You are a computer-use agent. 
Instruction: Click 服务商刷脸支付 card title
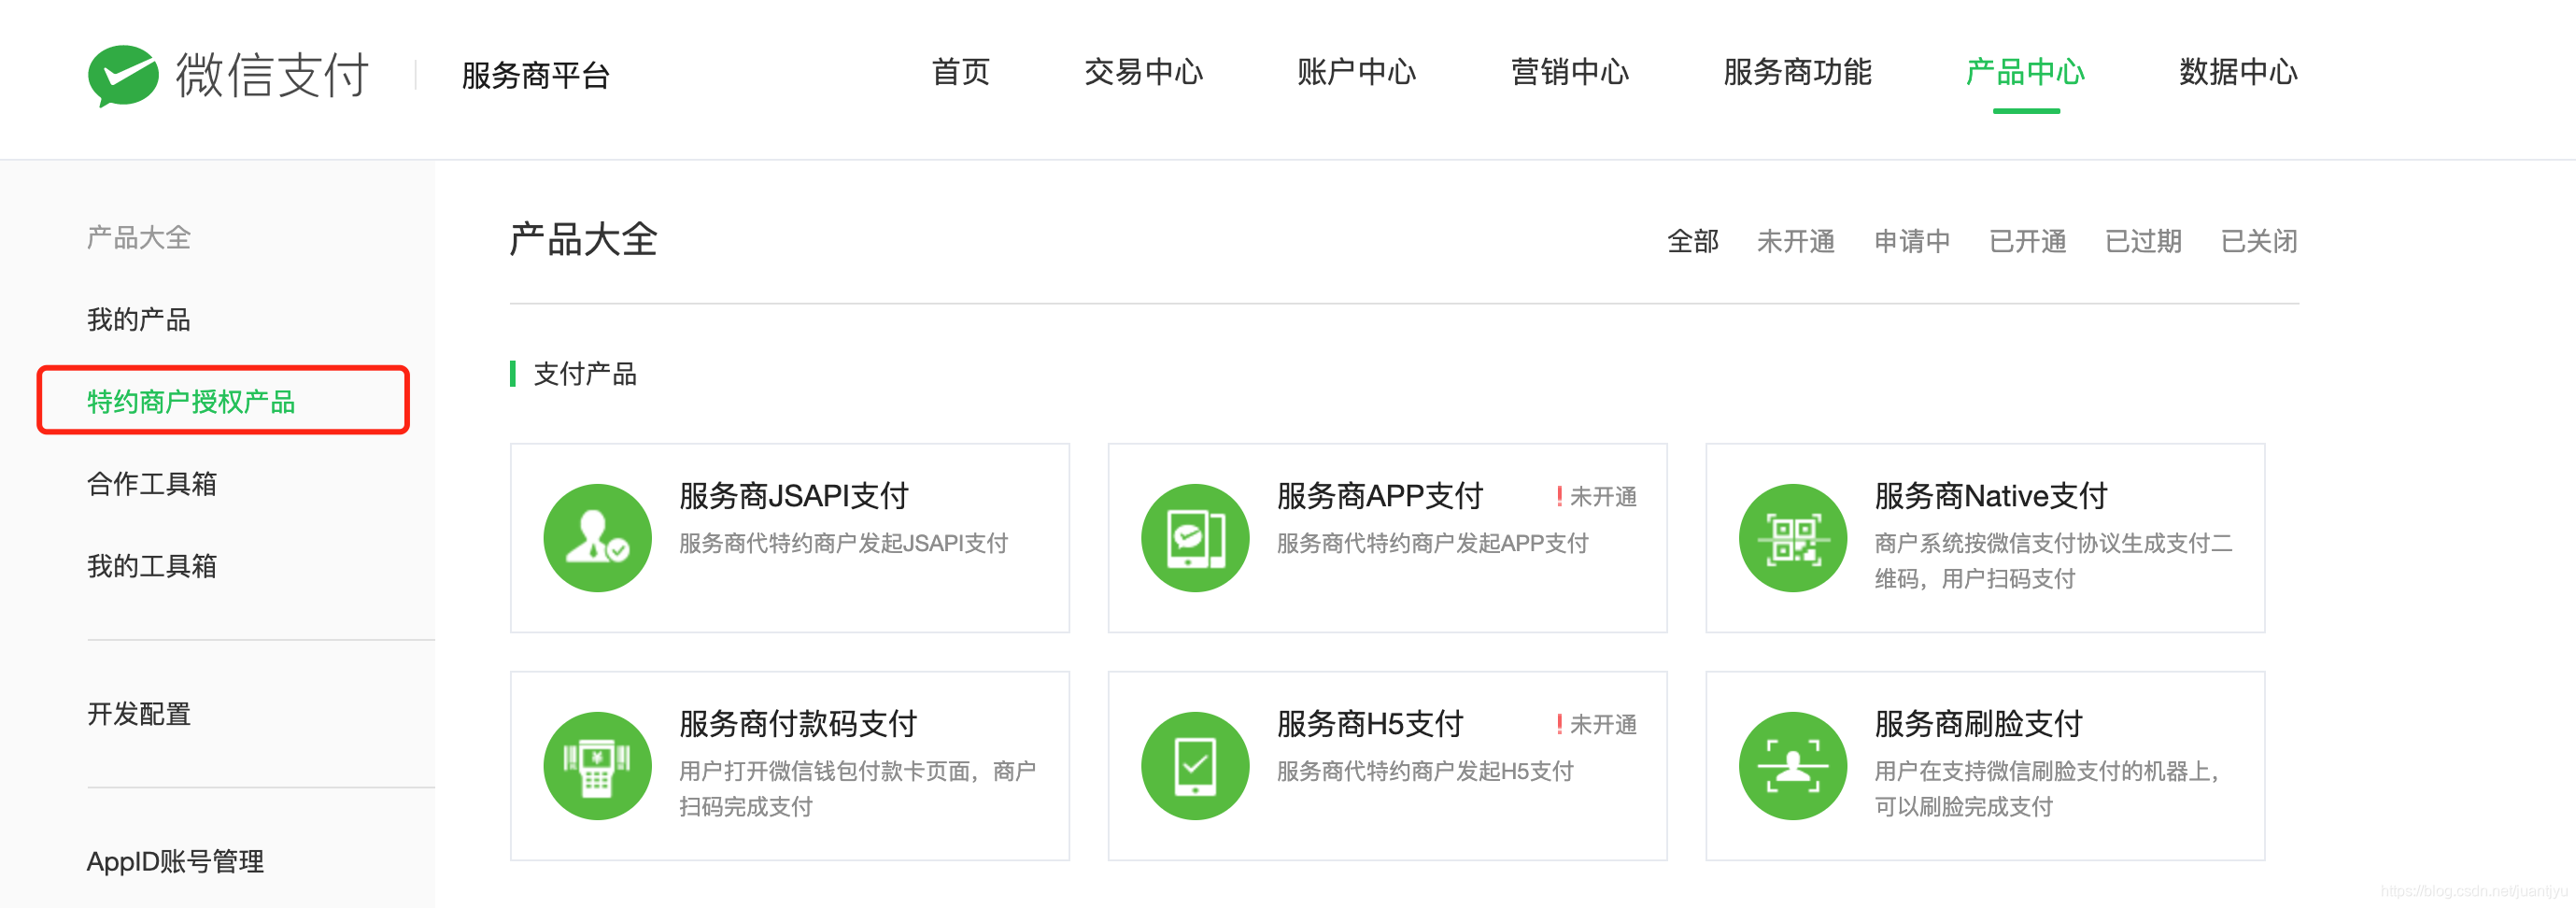click(1979, 724)
